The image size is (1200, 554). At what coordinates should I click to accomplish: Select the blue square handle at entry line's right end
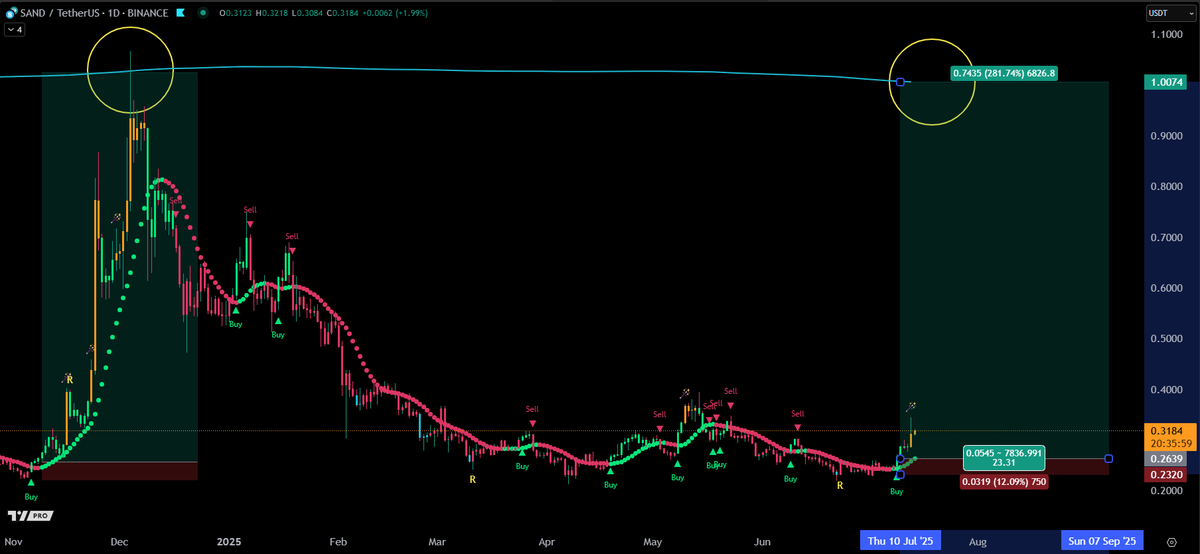1109,459
